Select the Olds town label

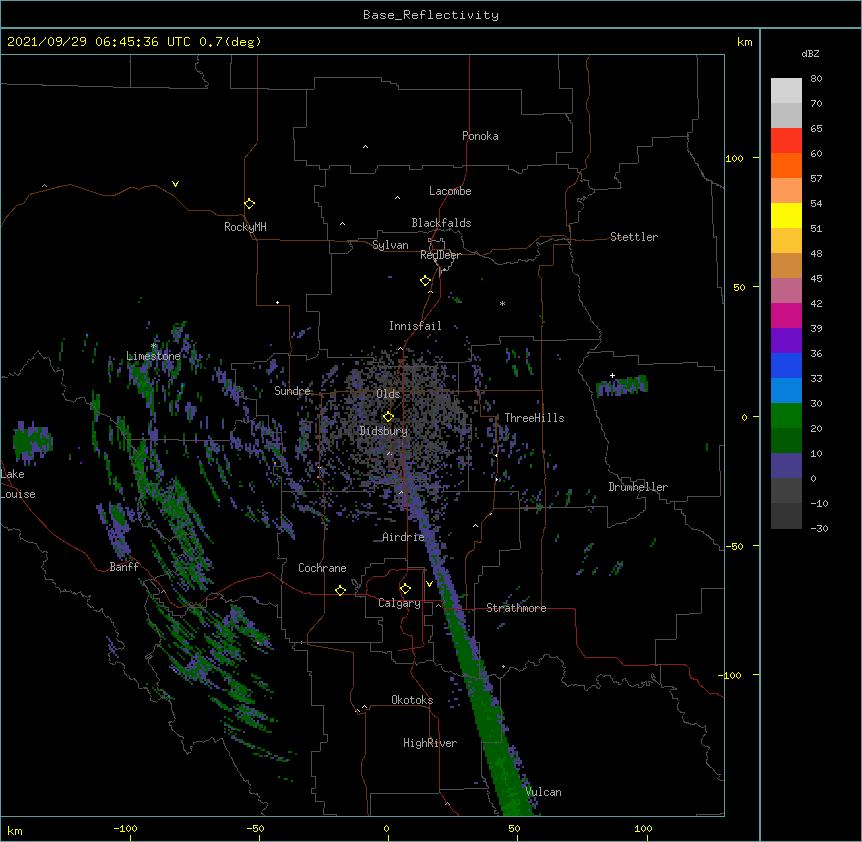tap(388, 394)
